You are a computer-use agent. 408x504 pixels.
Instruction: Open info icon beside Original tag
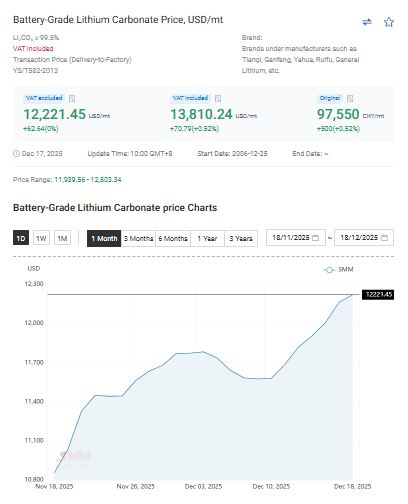350,98
